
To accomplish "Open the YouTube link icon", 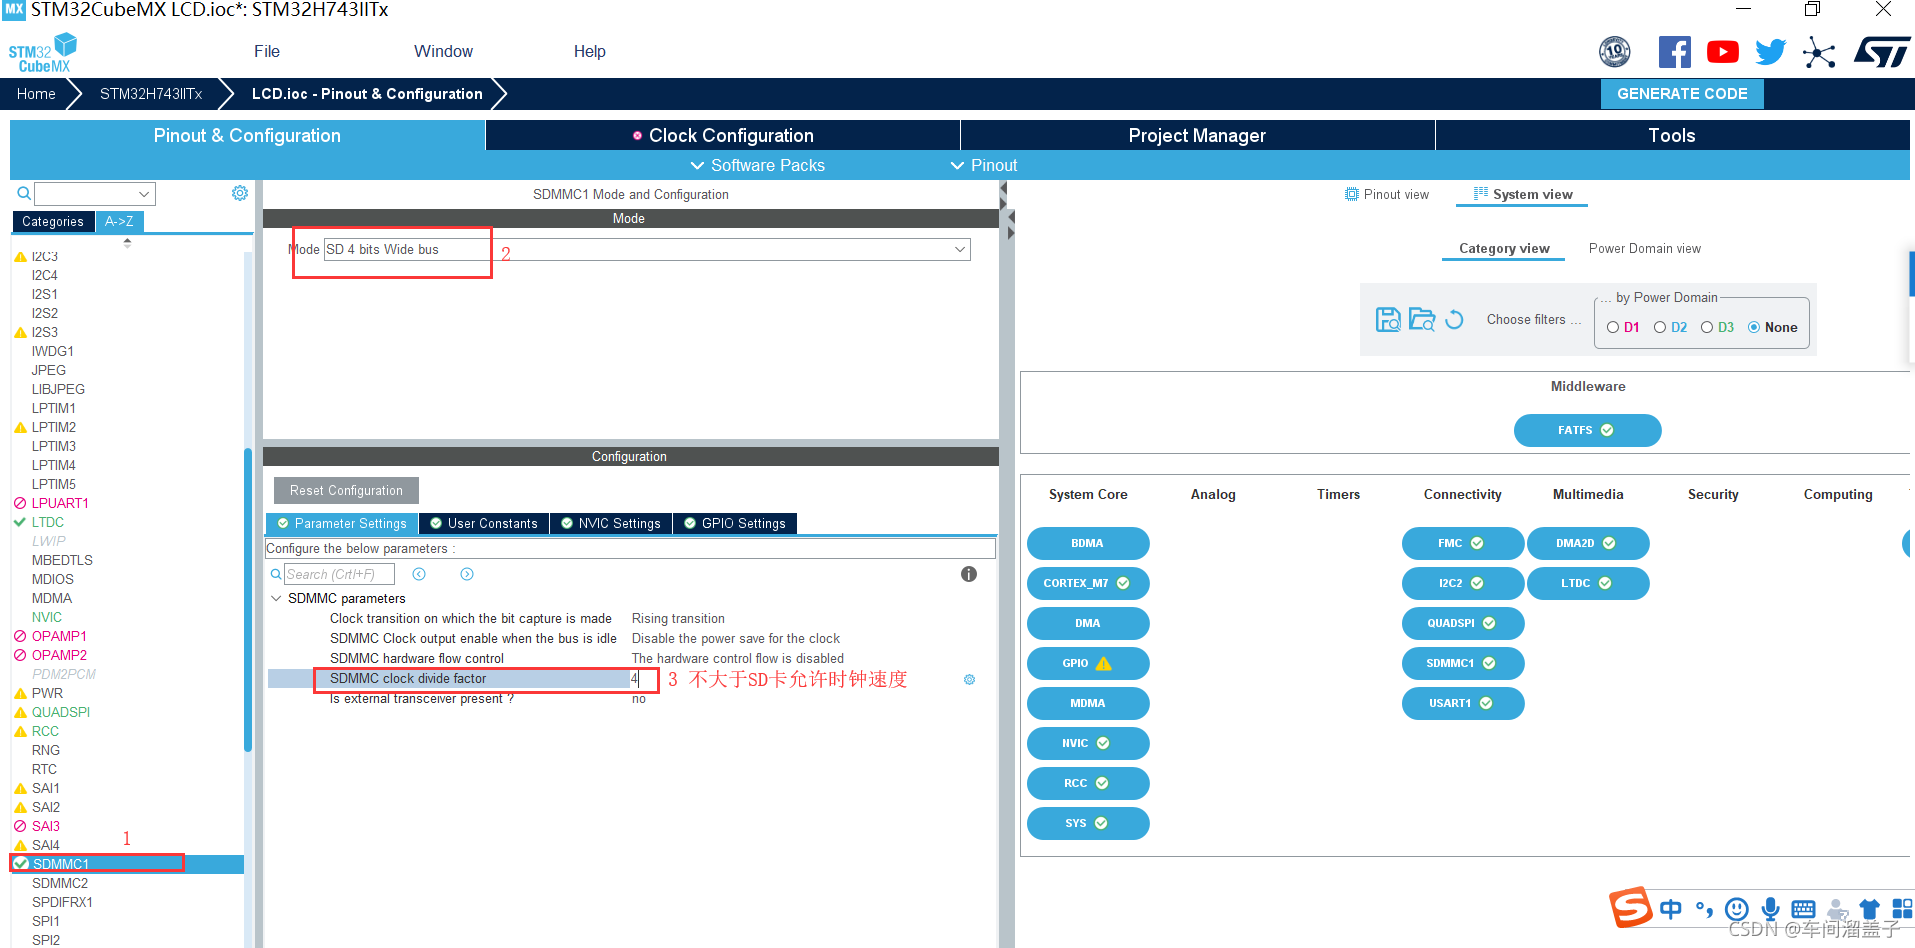I will (x=1722, y=52).
